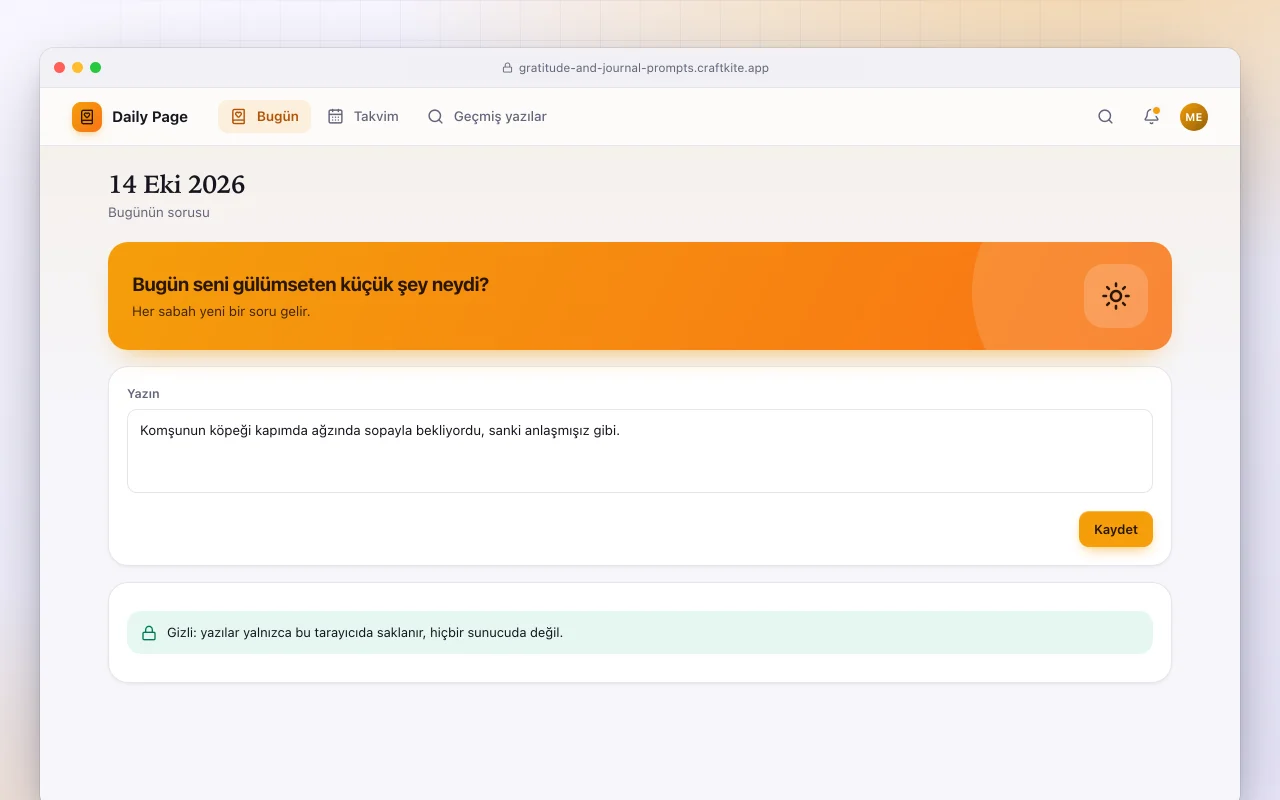Click the browser address bar URL

click(x=644, y=68)
